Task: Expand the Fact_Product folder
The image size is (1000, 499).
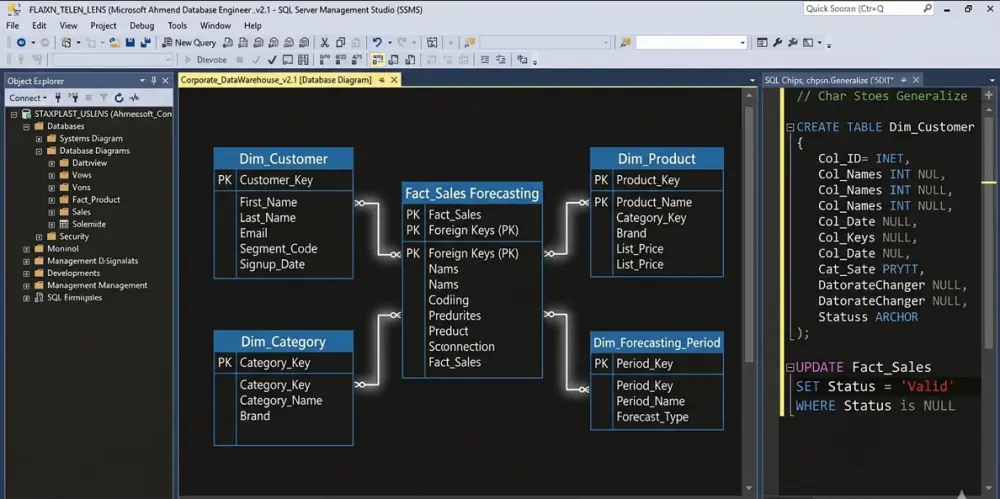Action: point(52,200)
